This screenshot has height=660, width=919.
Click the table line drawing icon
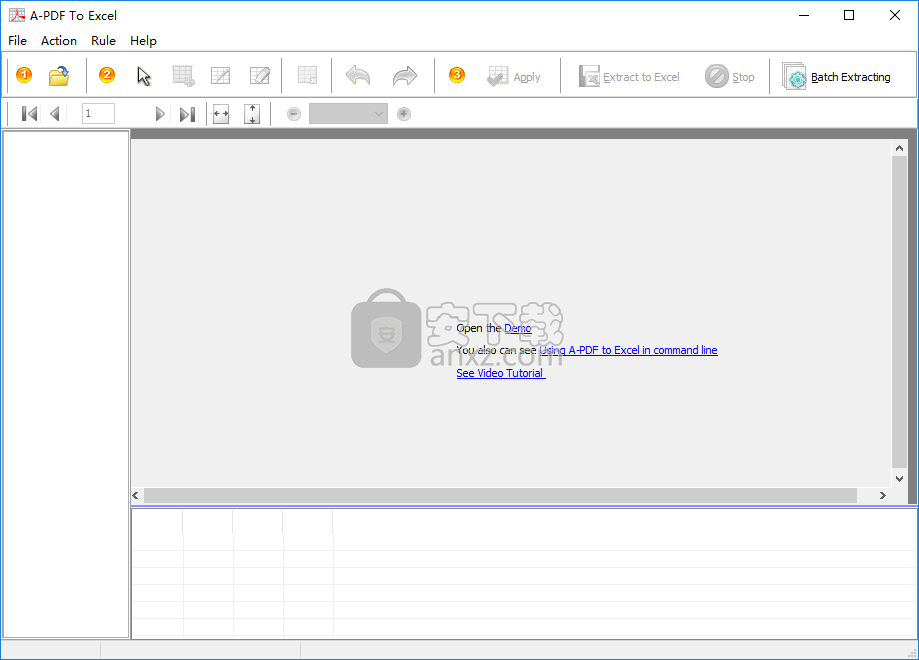coord(220,76)
